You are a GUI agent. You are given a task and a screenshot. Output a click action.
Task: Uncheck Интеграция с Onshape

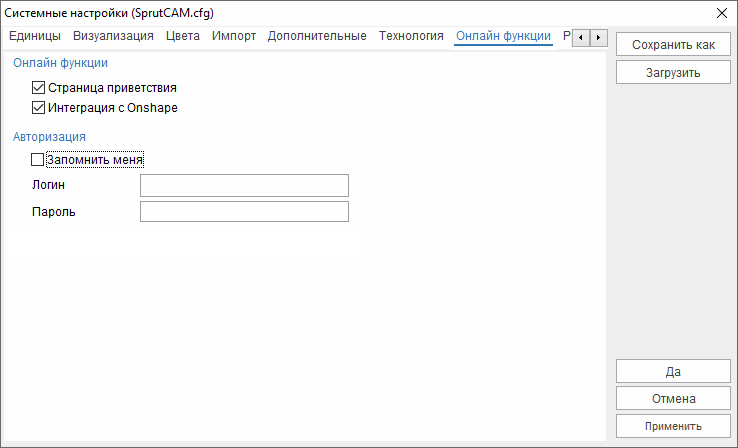(38, 108)
